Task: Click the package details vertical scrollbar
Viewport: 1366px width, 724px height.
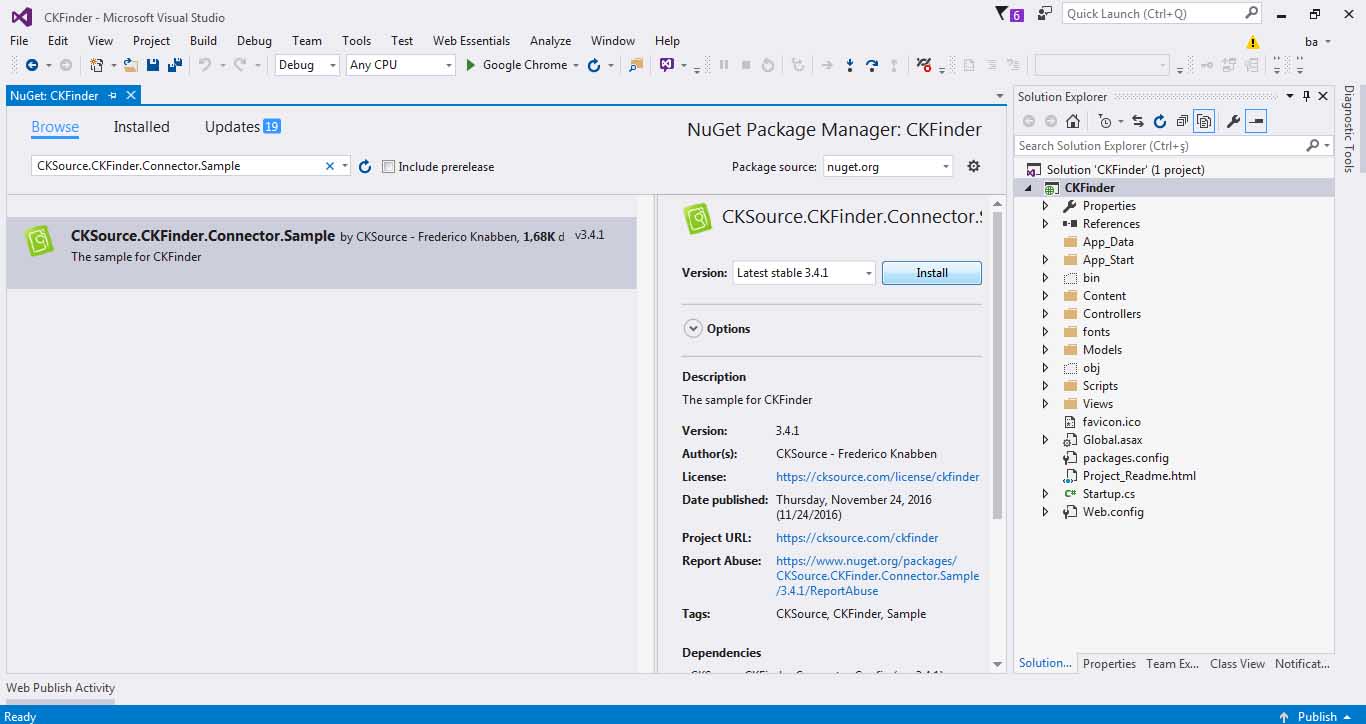Action: coord(996,400)
